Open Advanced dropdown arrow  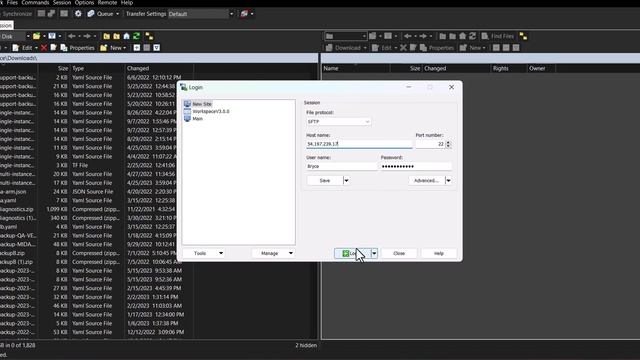pyautogui.click(x=448, y=180)
